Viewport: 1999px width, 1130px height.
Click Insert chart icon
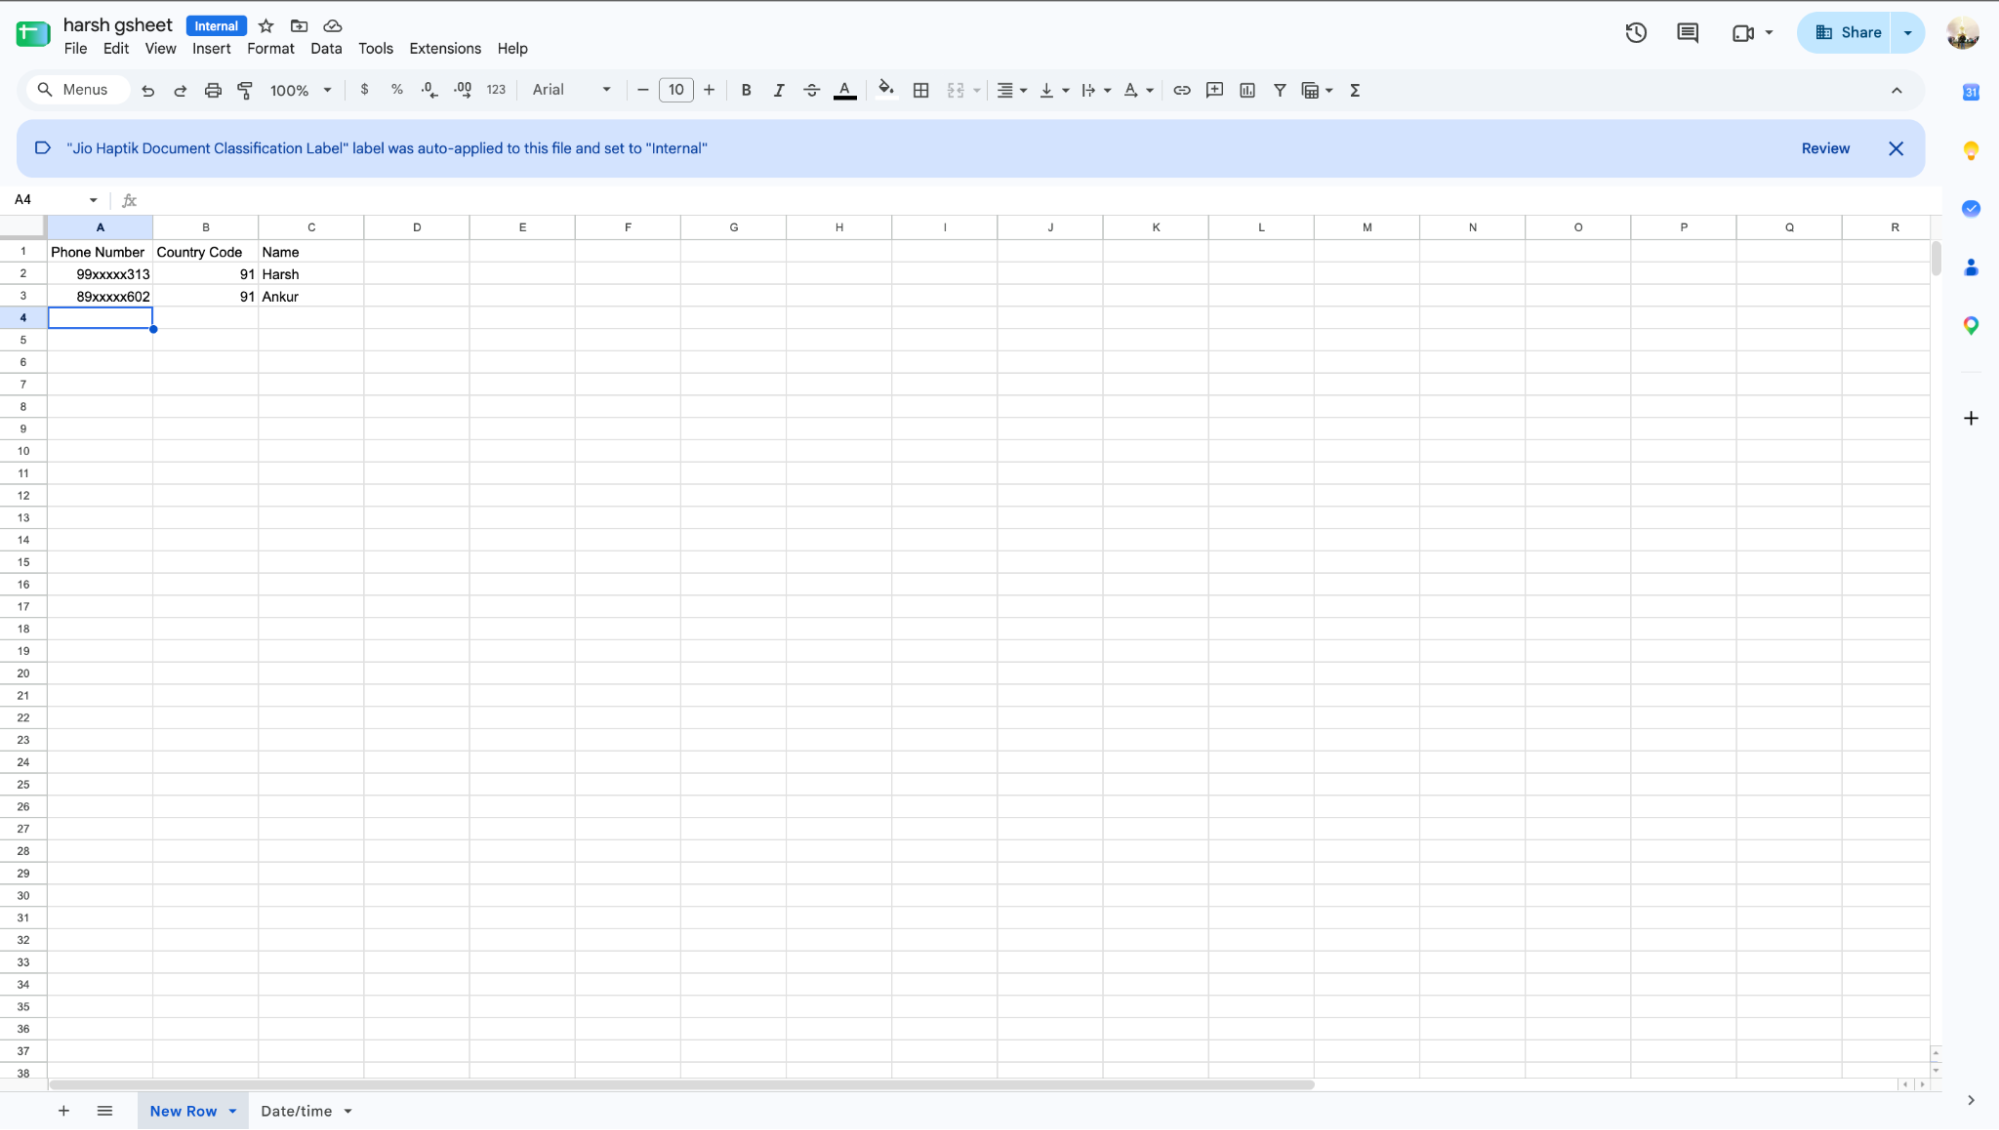[1247, 90]
